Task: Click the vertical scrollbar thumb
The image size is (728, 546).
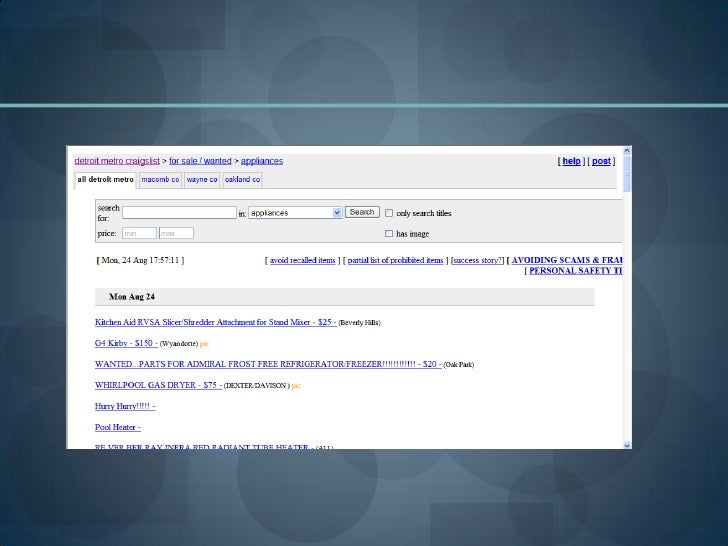Action: tap(627, 173)
